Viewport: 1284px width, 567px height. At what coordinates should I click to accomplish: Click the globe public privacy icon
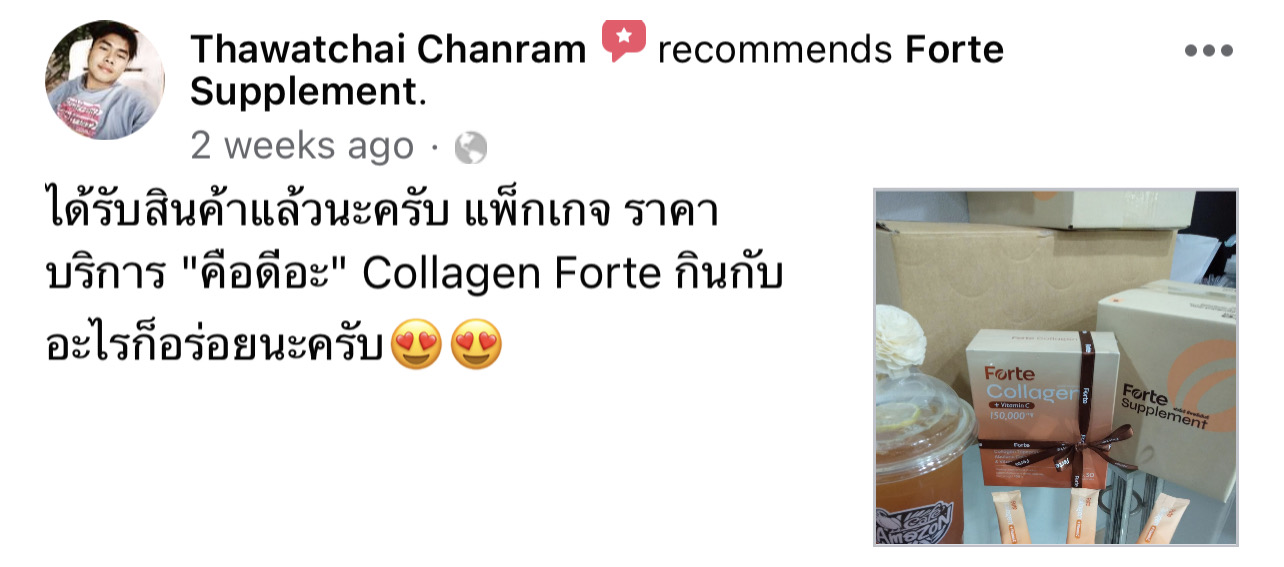pyautogui.click(x=471, y=149)
